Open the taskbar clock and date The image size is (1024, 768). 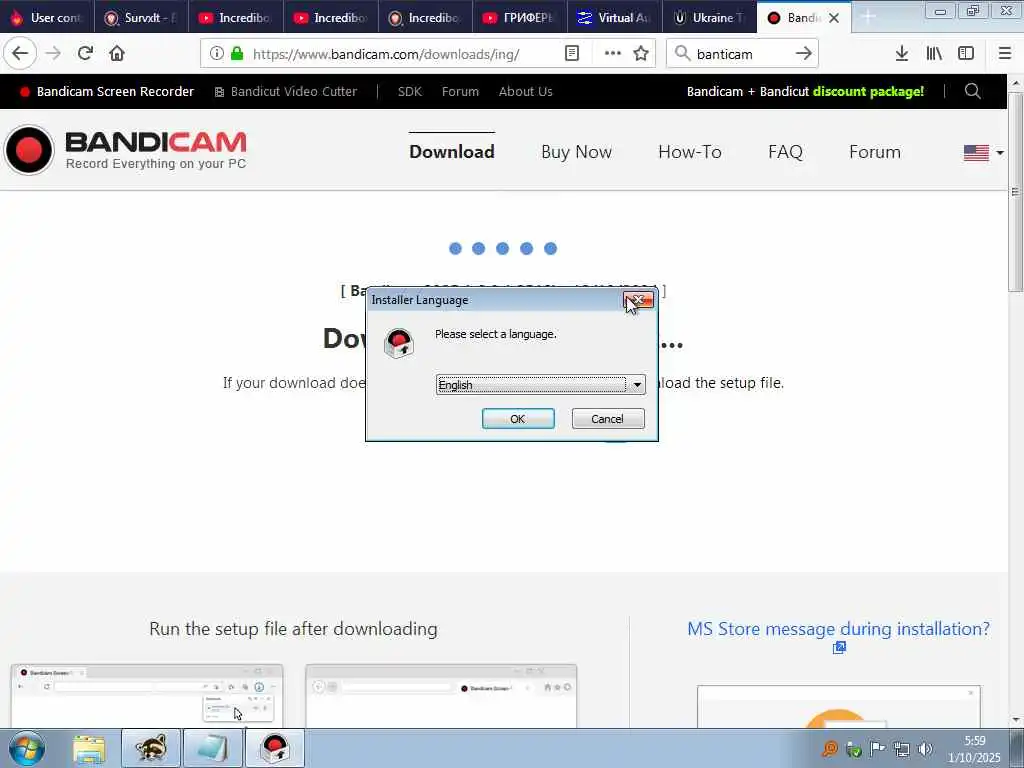click(974, 749)
